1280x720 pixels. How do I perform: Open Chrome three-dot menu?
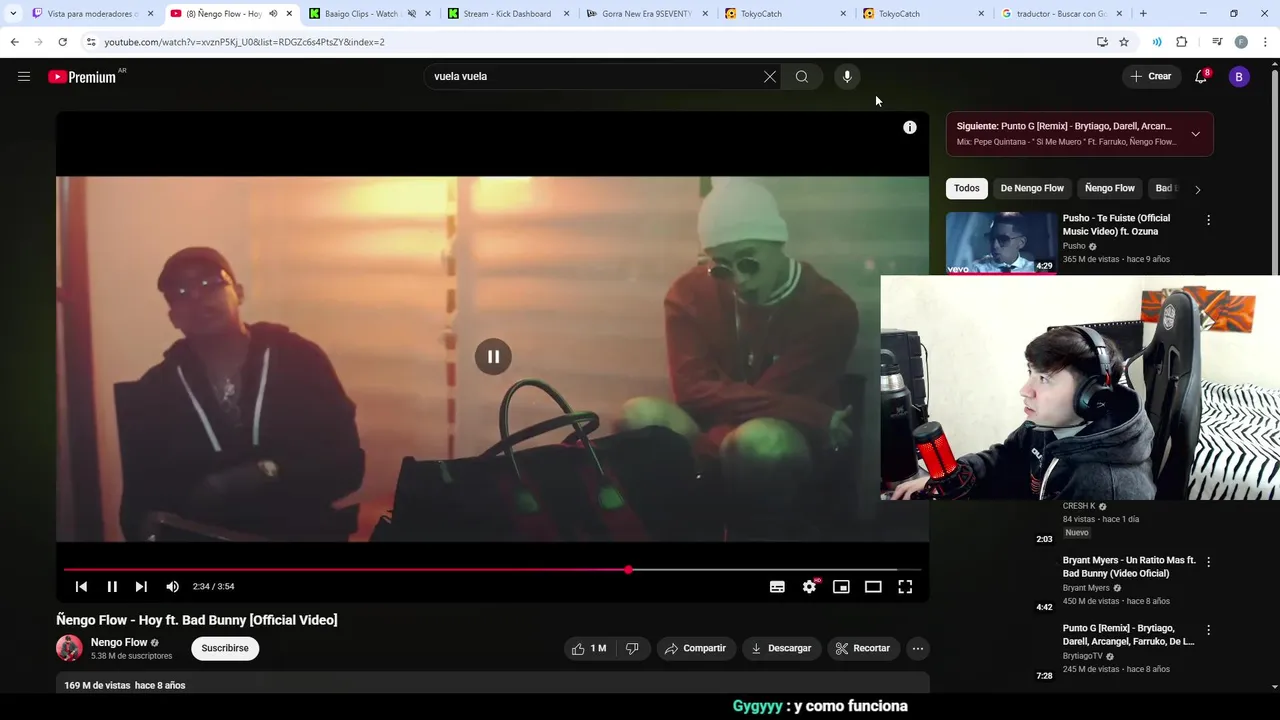1265,42
